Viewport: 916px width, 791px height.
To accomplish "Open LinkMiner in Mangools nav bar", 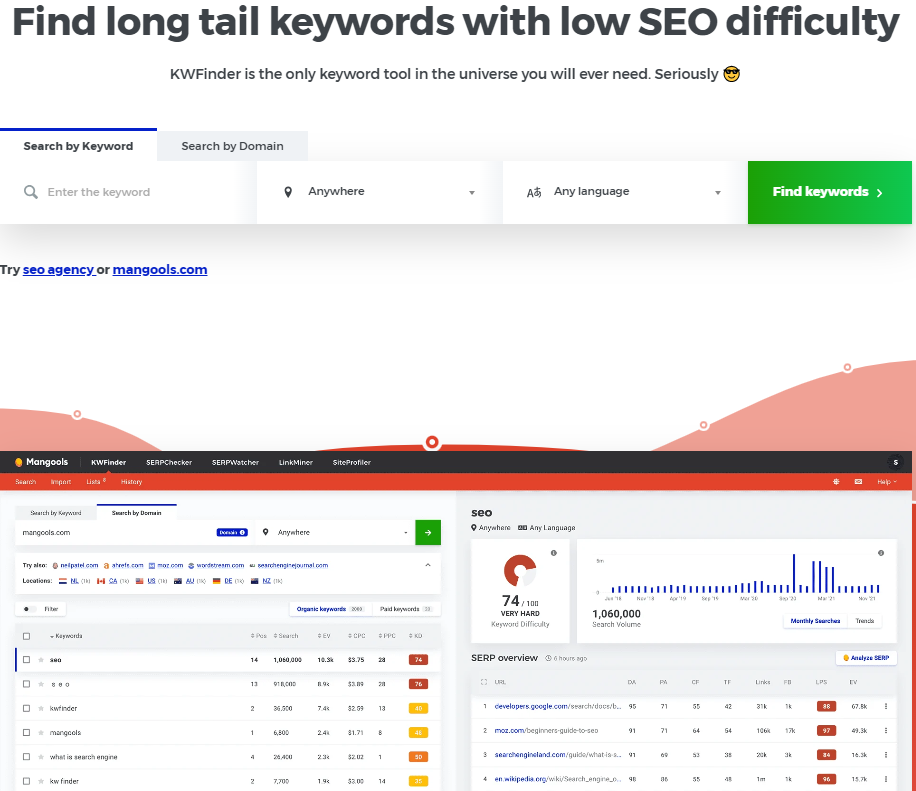I will click(x=296, y=462).
